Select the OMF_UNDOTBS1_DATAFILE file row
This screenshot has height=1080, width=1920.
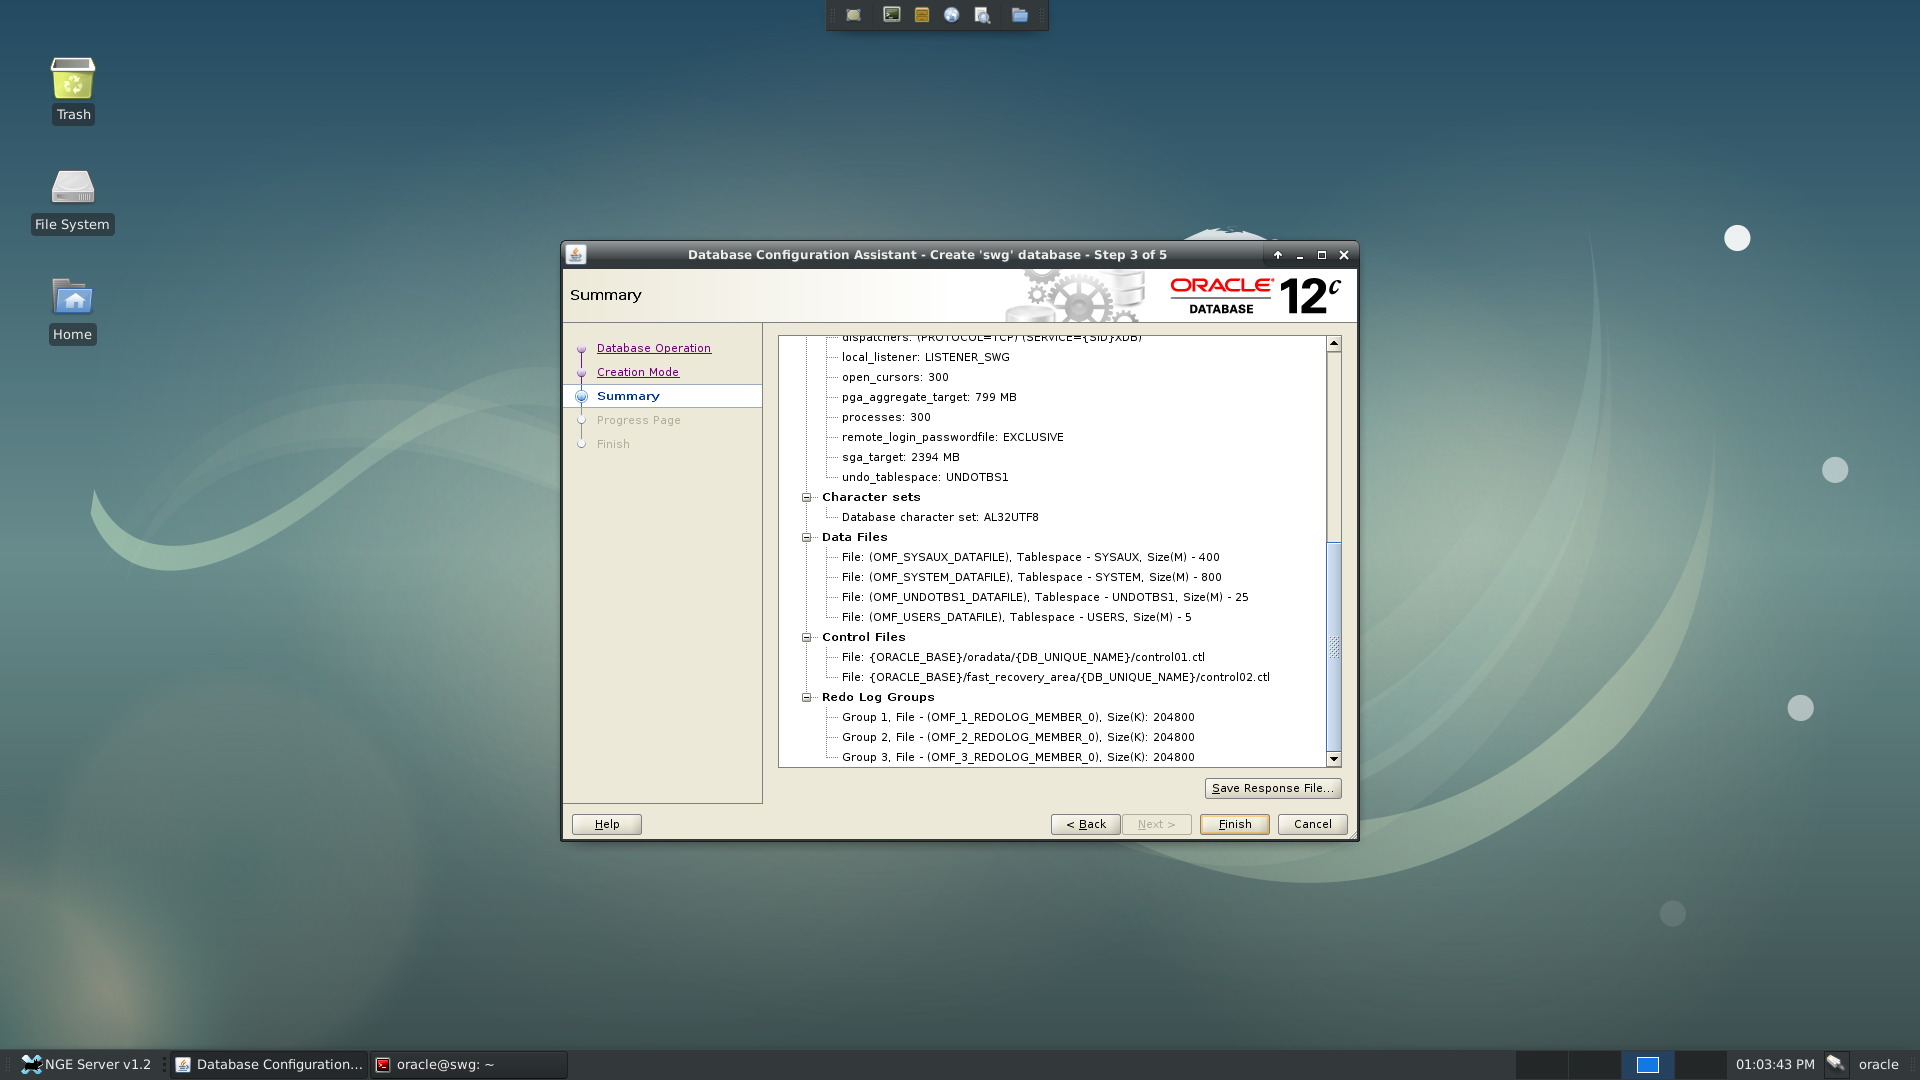point(1045,597)
